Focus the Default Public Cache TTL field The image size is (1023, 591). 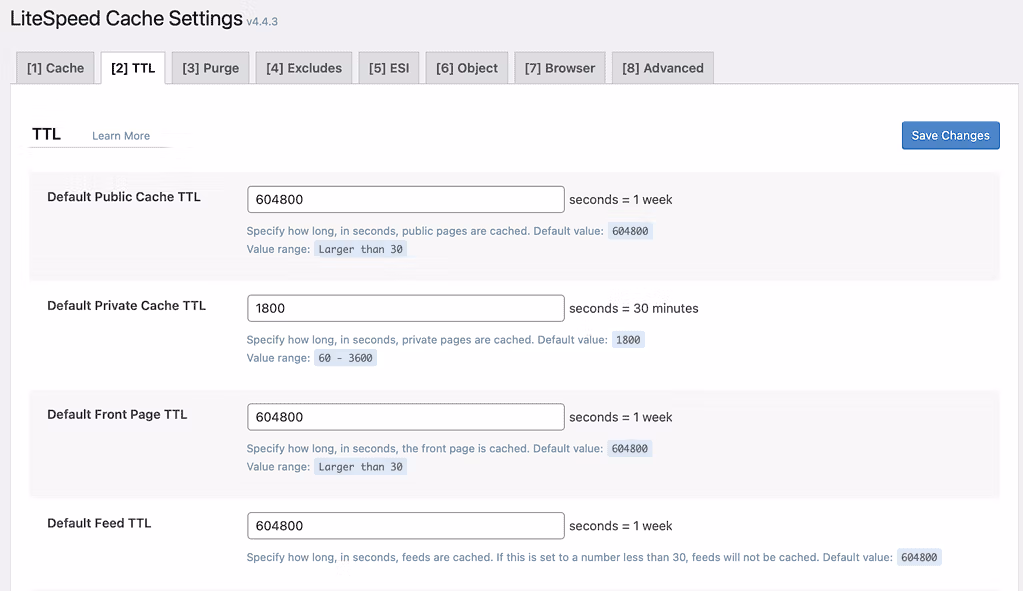pyautogui.click(x=406, y=200)
